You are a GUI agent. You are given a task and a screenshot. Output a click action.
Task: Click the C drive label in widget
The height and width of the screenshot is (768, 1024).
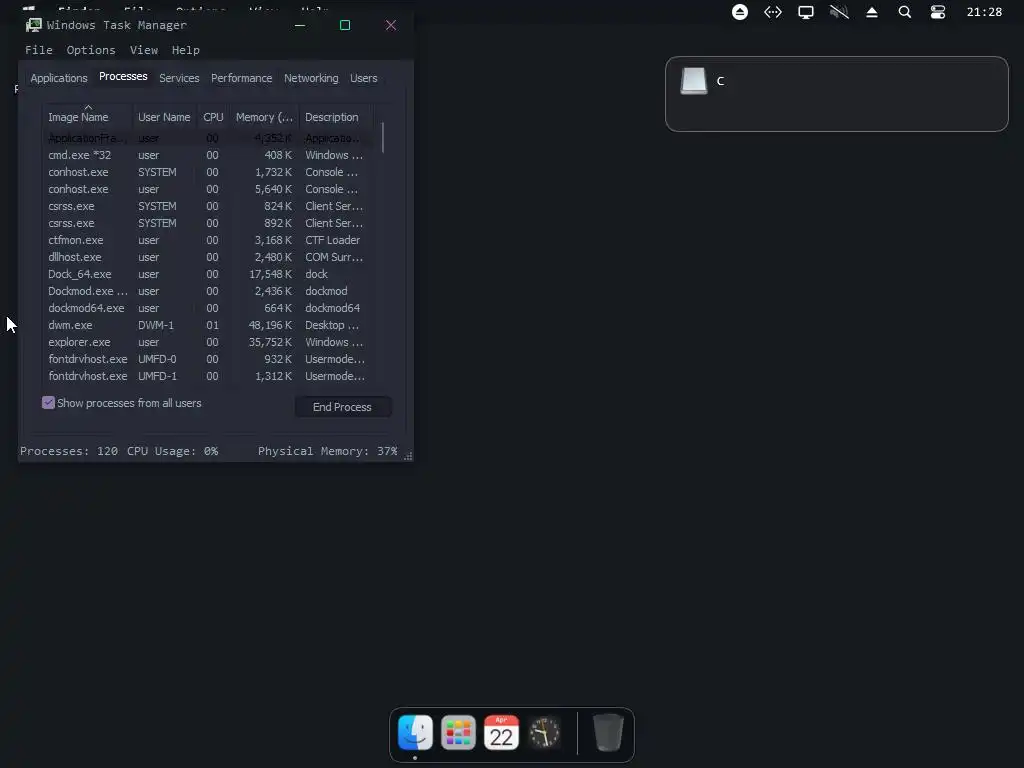(x=720, y=81)
